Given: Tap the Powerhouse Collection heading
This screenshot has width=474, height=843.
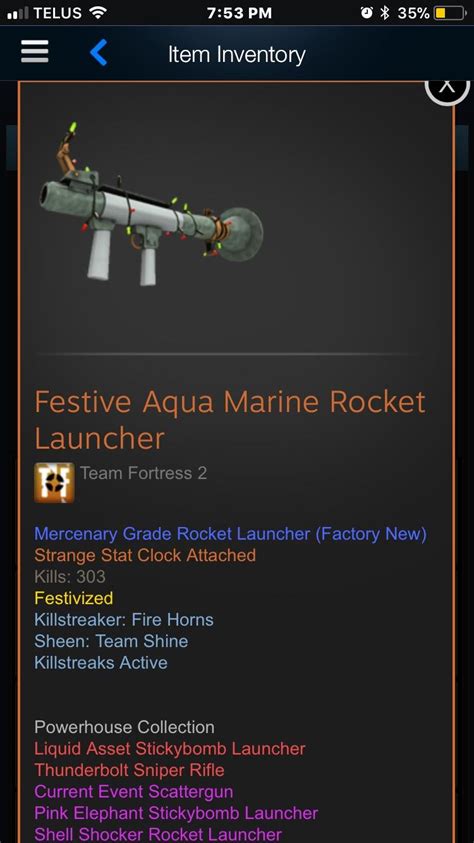Looking at the screenshot, I should (x=125, y=727).
